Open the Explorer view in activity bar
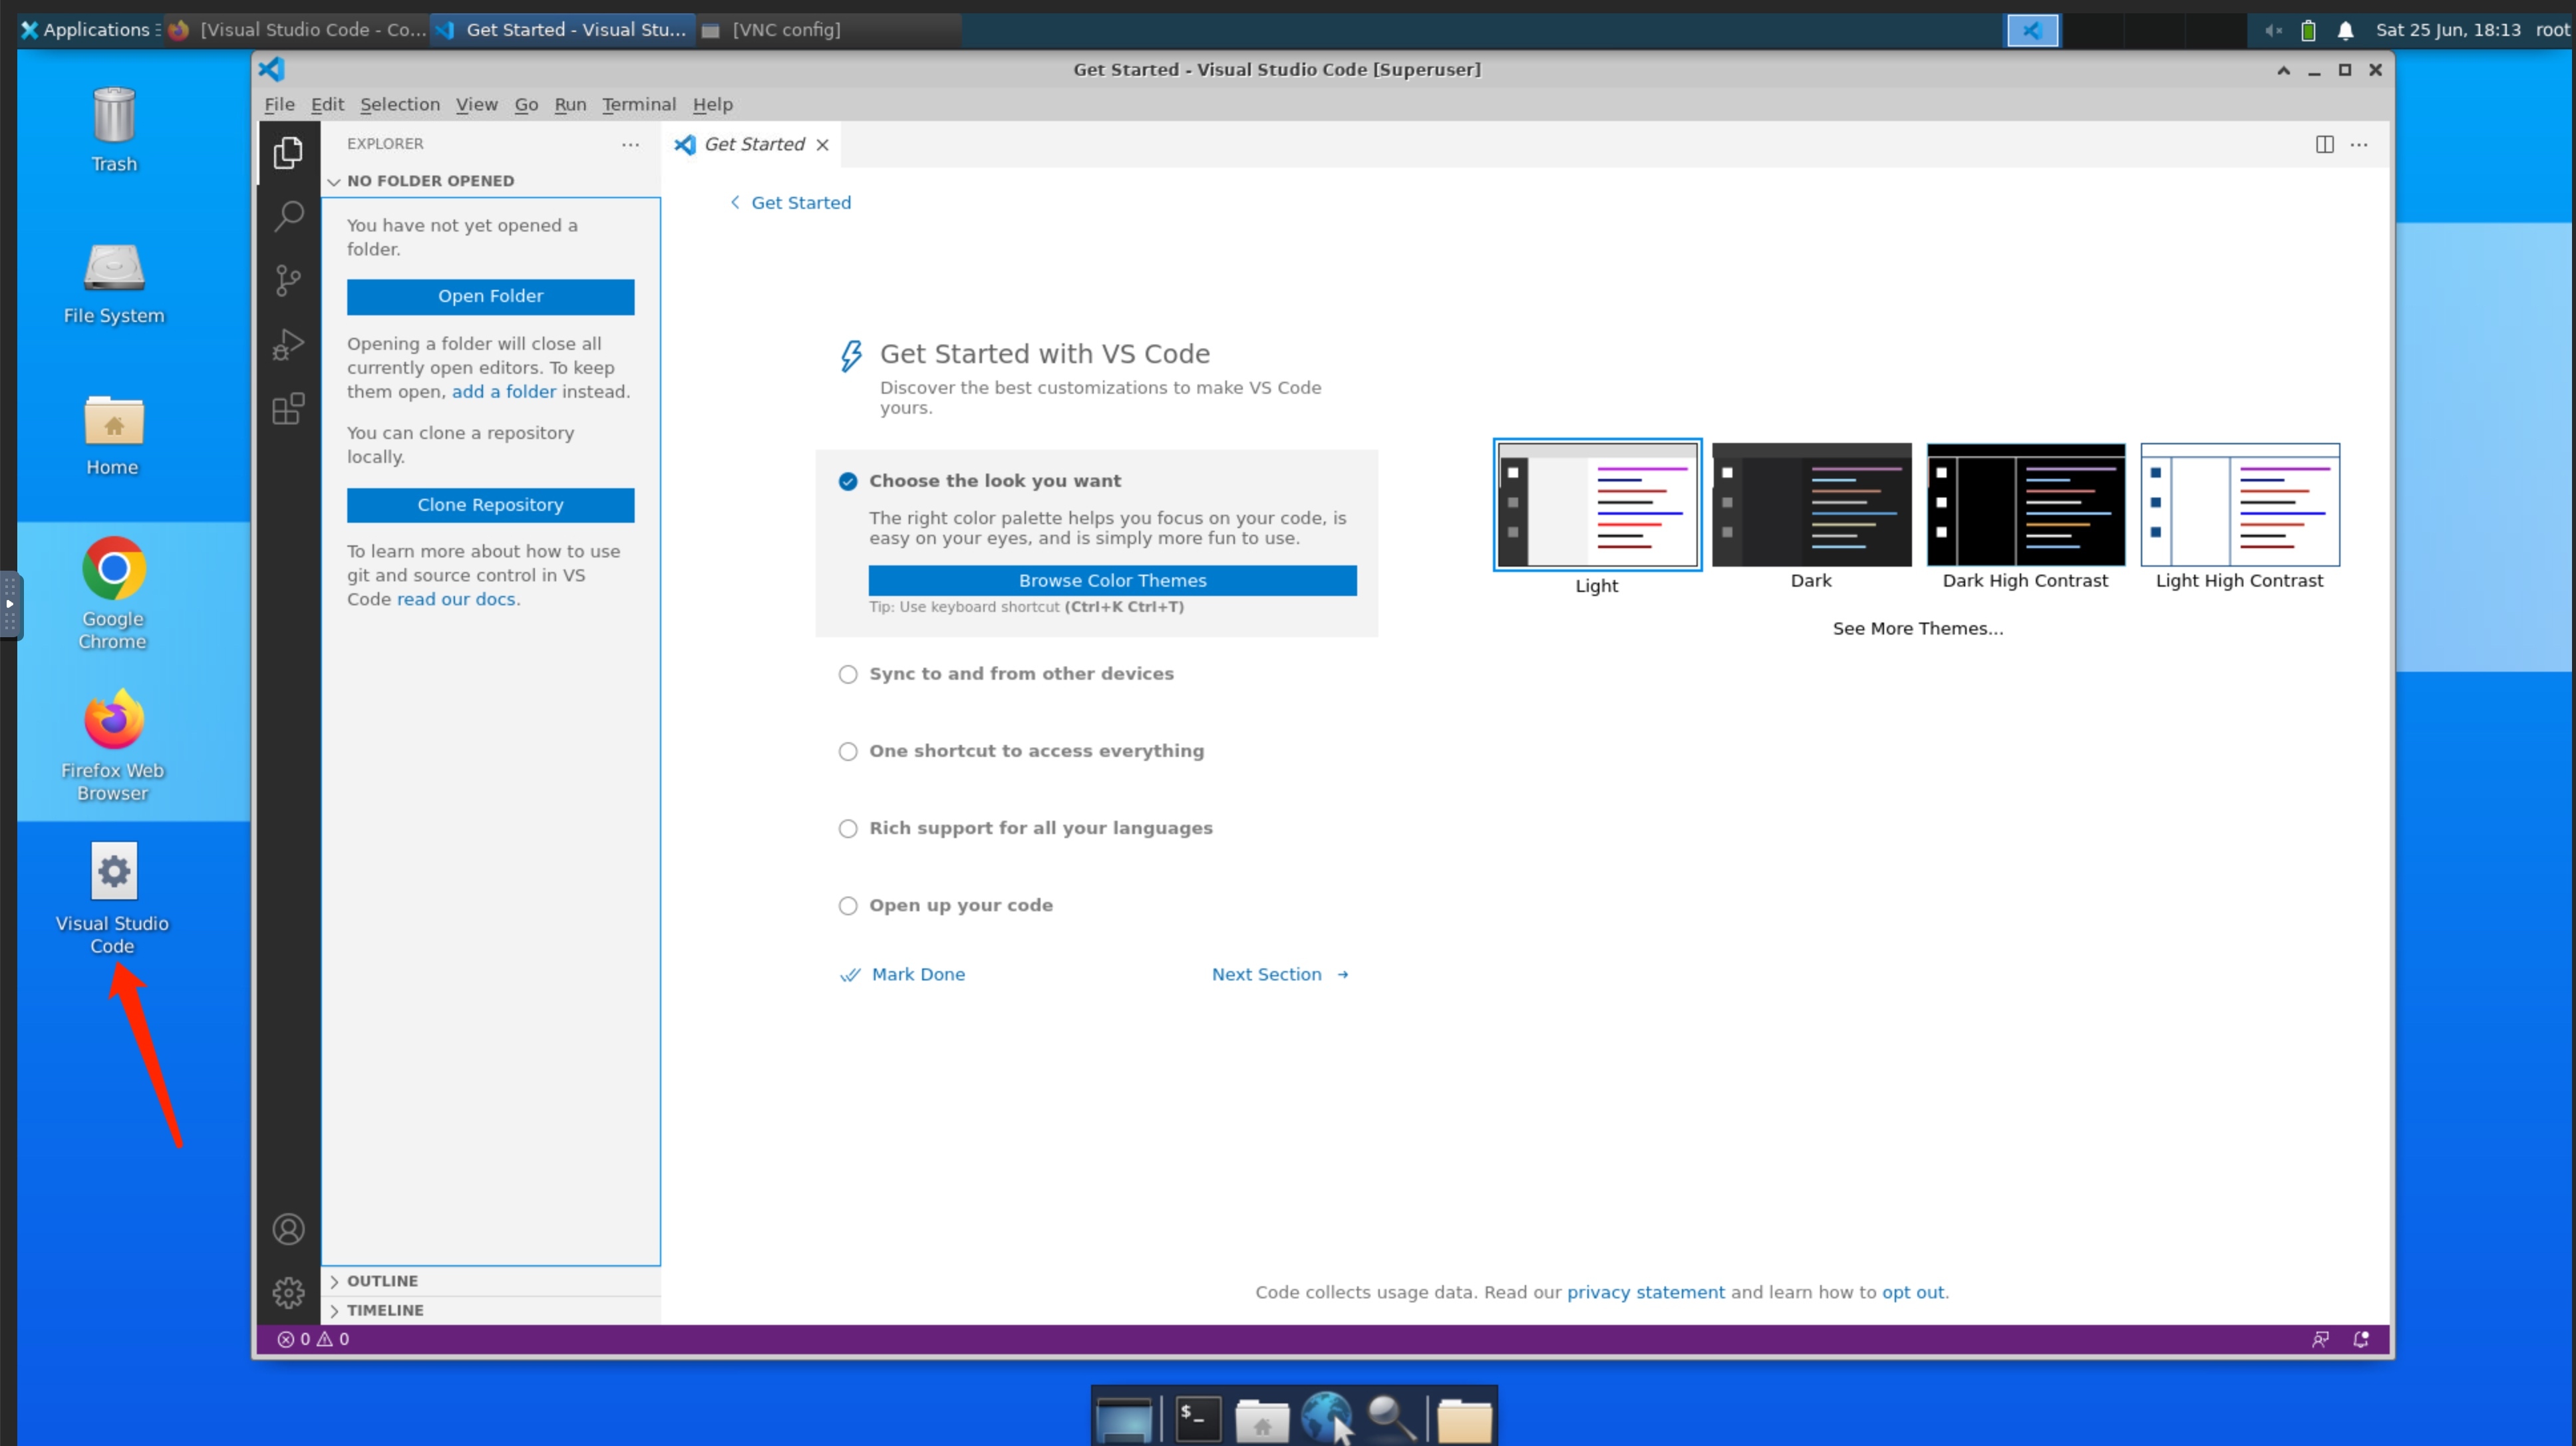The width and height of the screenshot is (2576, 1446). pyautogui.click(x=288, y=152)
